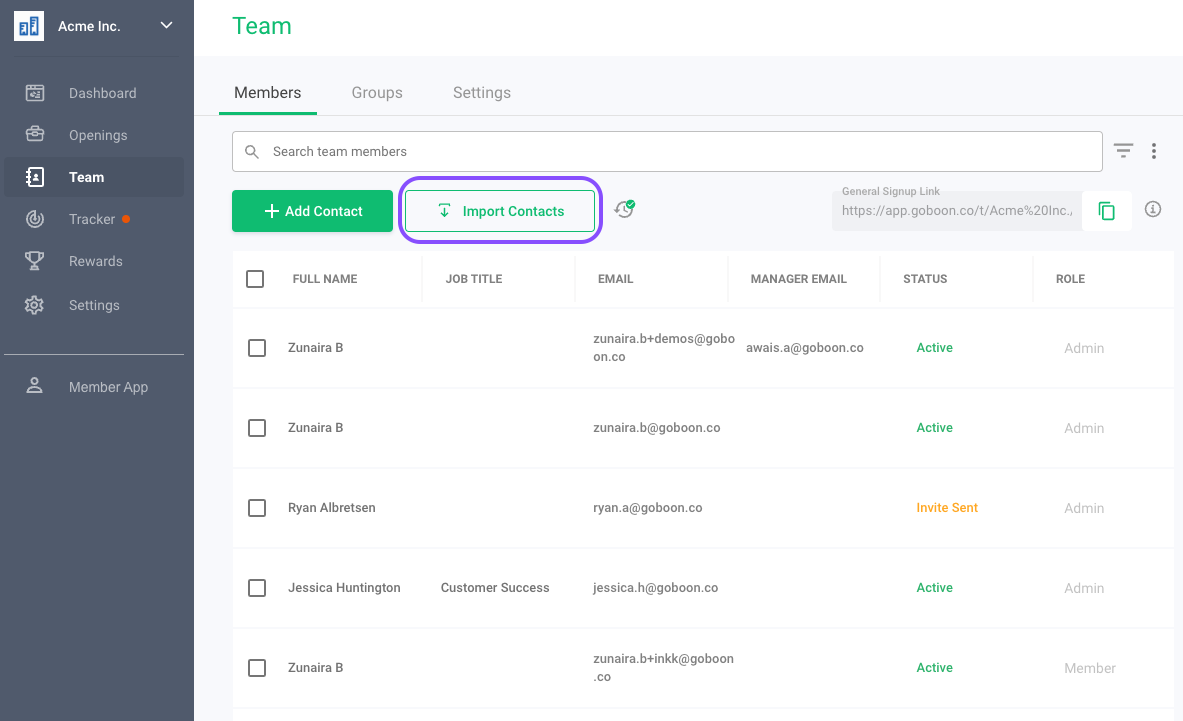Open Tracker from the sidebar
Viewport: 1183px width, 721px height.
(x=92, y=219)
